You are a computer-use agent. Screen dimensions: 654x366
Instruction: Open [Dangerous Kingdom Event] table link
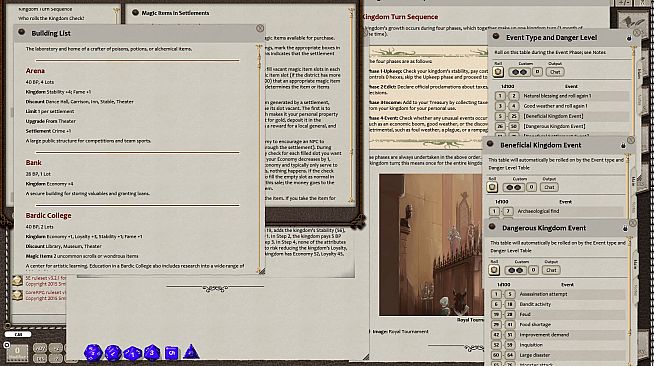coord(554,126)
